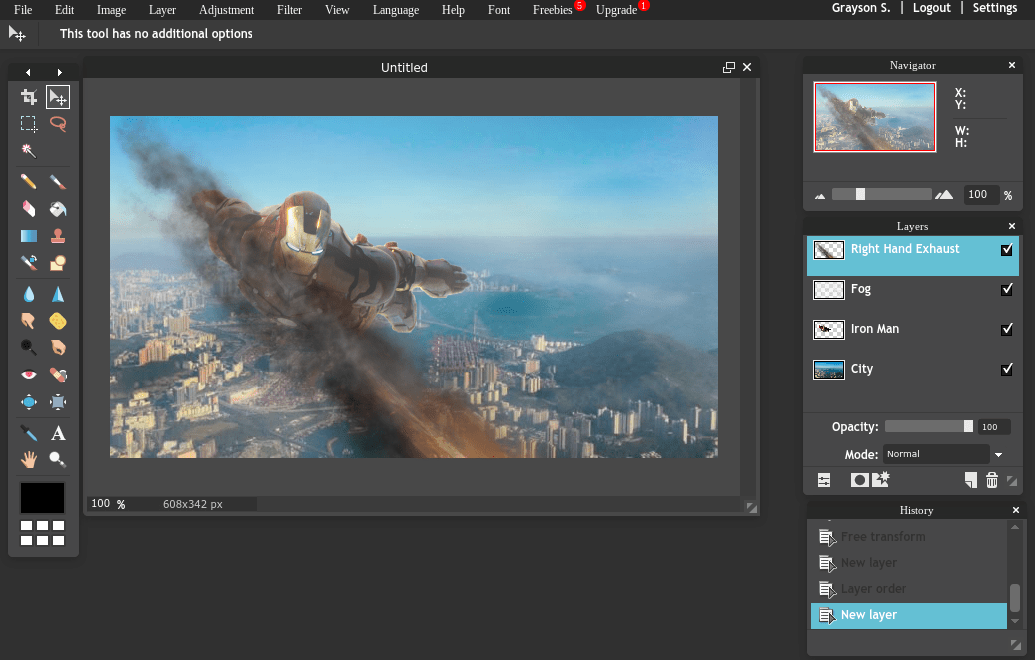Select the Zoom magnifier tool
1035x660 pixels.
(58, 459)
